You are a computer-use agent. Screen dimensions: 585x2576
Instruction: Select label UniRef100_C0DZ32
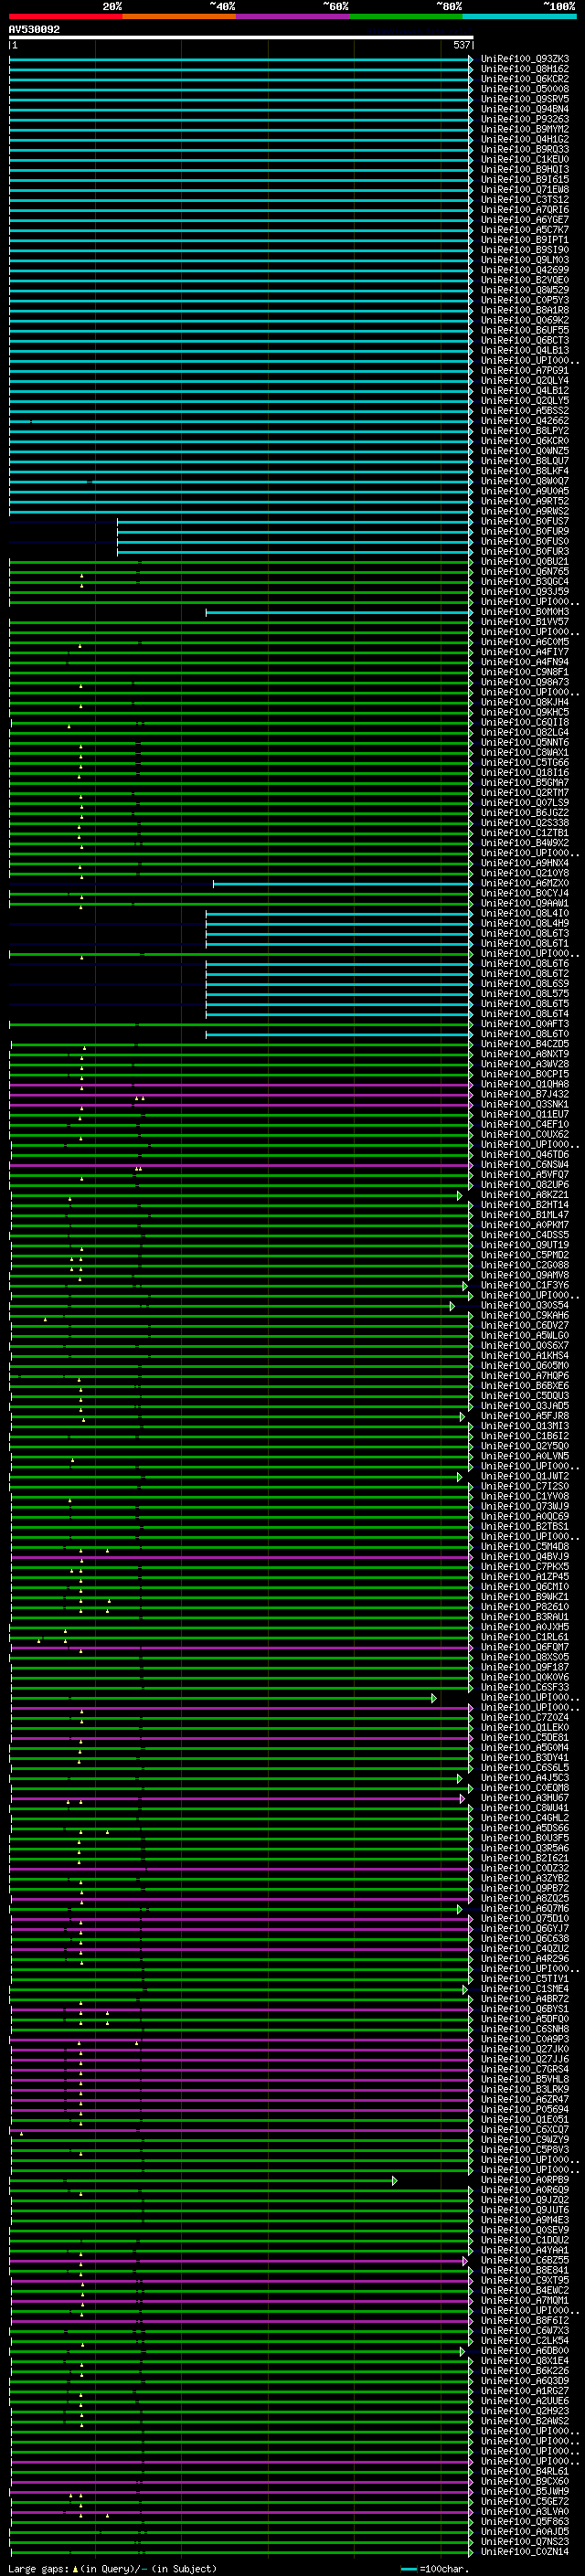click(525, 1869)
